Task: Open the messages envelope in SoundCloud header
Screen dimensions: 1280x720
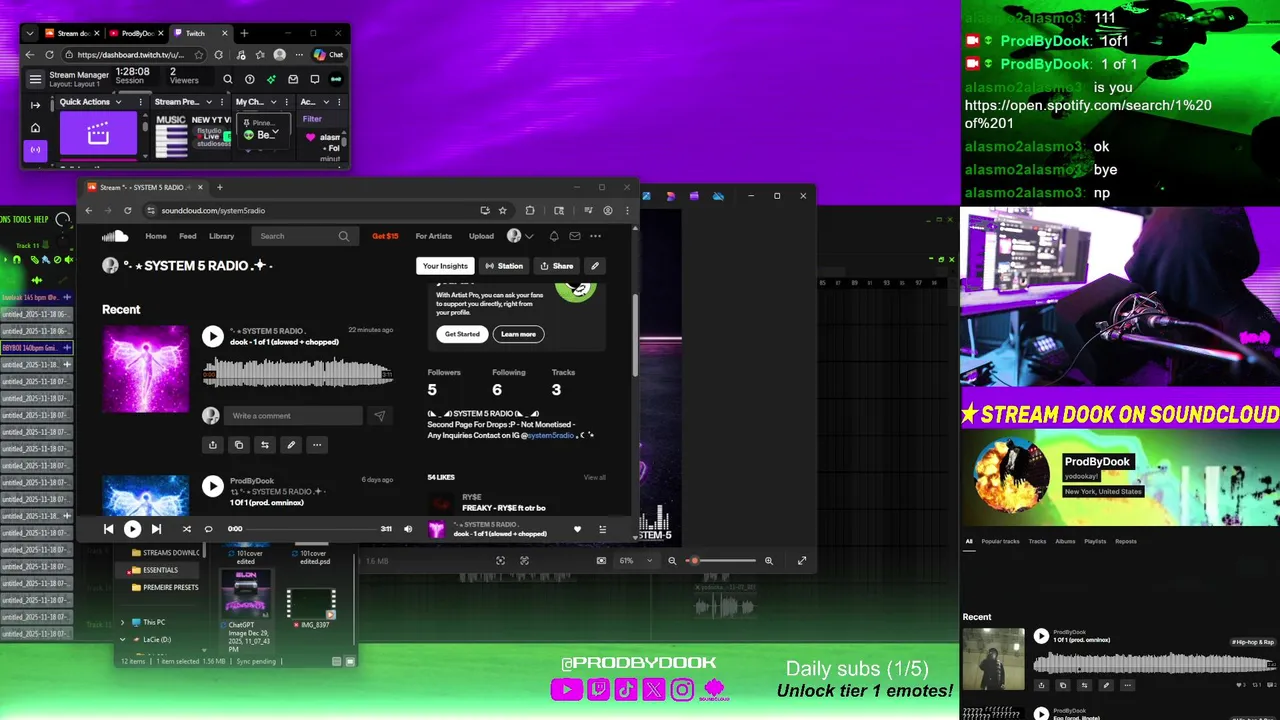Action: [x=575, y=236]
